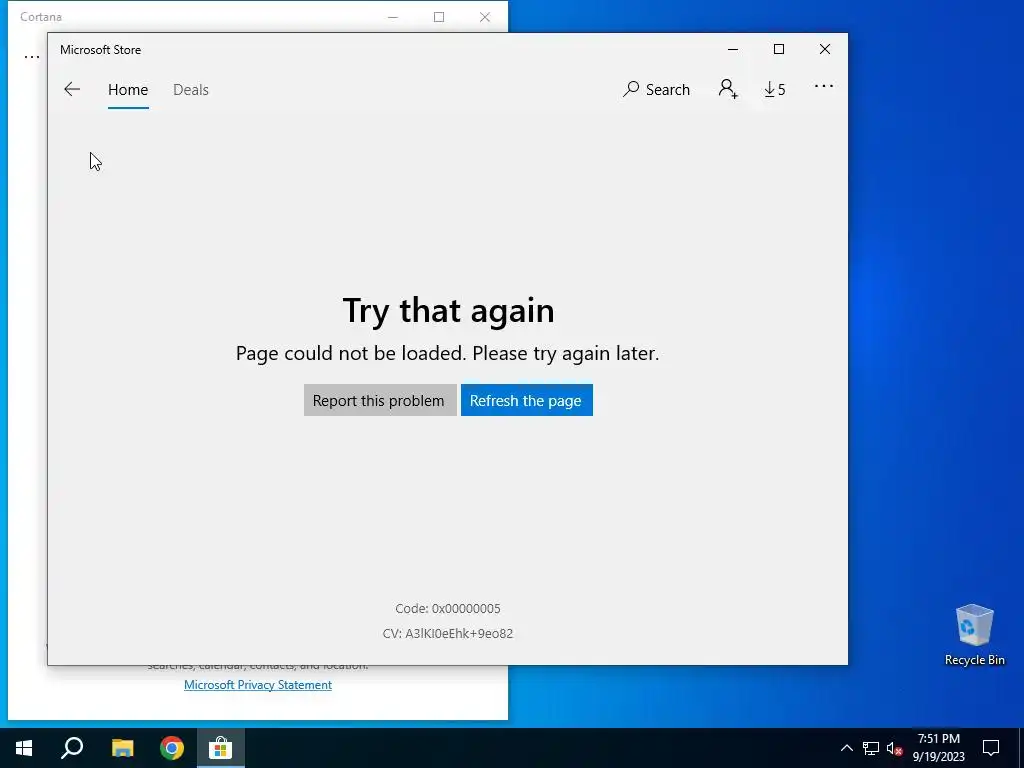Open the Action Center notifications icon
This screenshot has height=768, width=1024.
991,748
